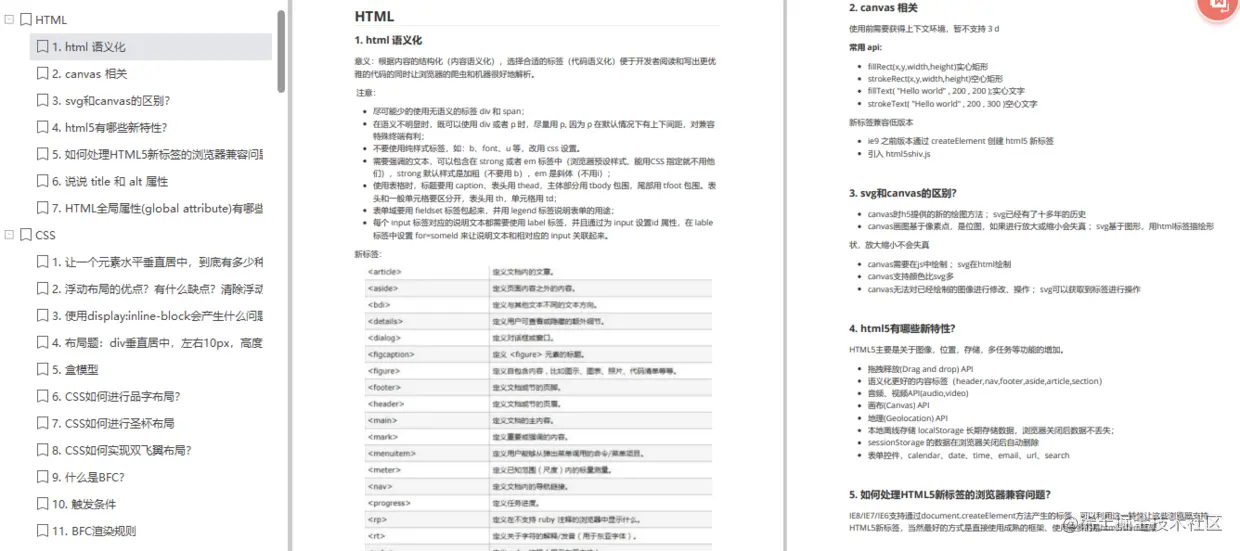
Task: Click the '<menuitem>' table cell
Action: point(426,453)
